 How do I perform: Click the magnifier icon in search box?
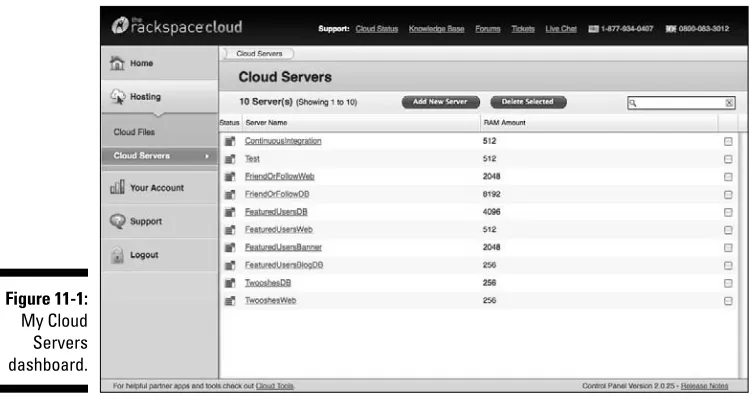tap(633, 103)
